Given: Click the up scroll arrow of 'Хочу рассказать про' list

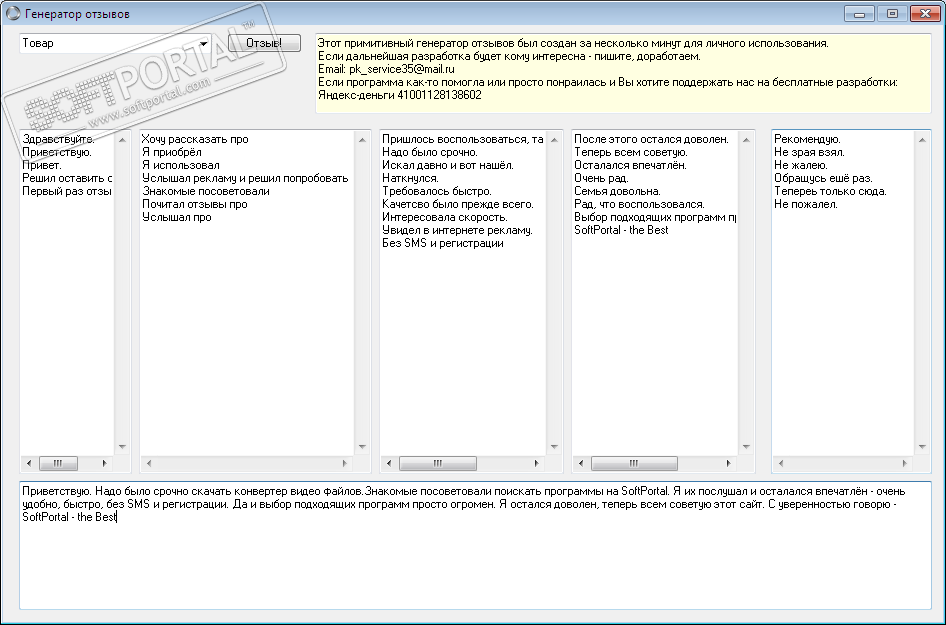Looking at the screenshot, I should [x=362, y=140].
